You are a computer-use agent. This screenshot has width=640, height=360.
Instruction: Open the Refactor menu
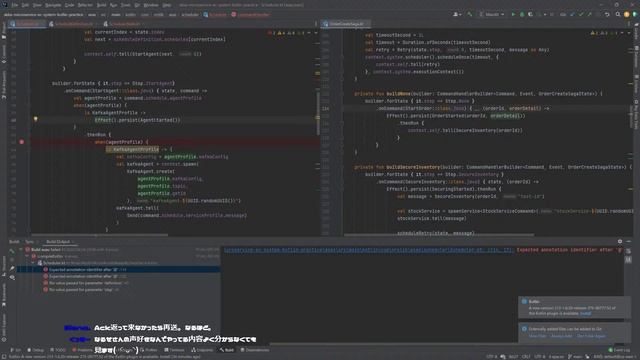85,5
